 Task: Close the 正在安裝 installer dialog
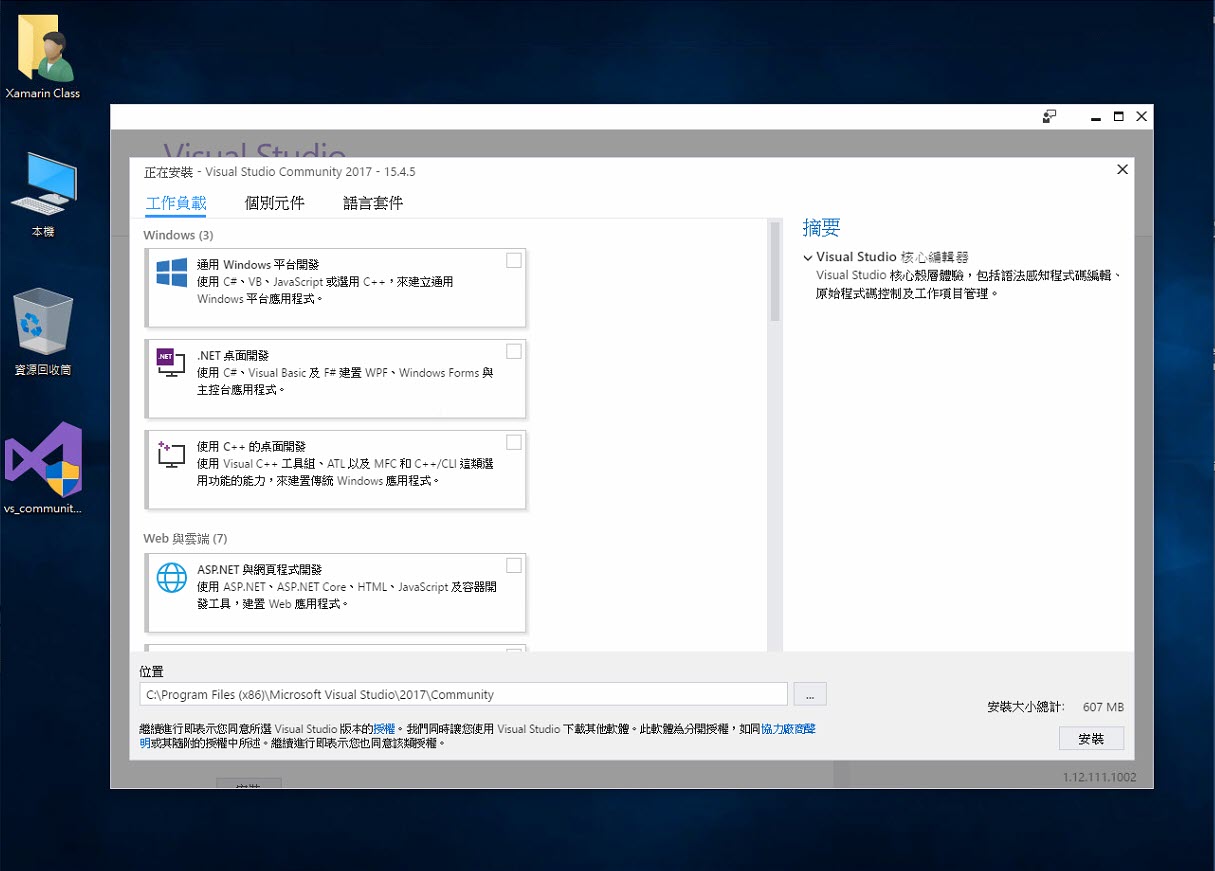[1122, 170]
